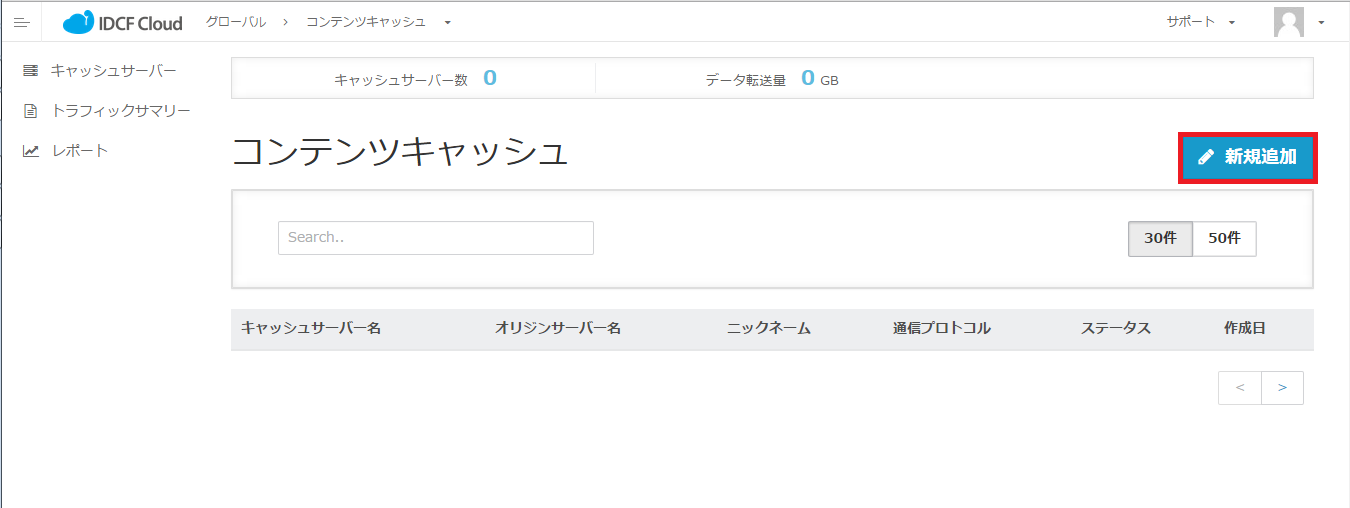
Task: Go to レポート in the sidebar
Action: [x=80, y=151]
